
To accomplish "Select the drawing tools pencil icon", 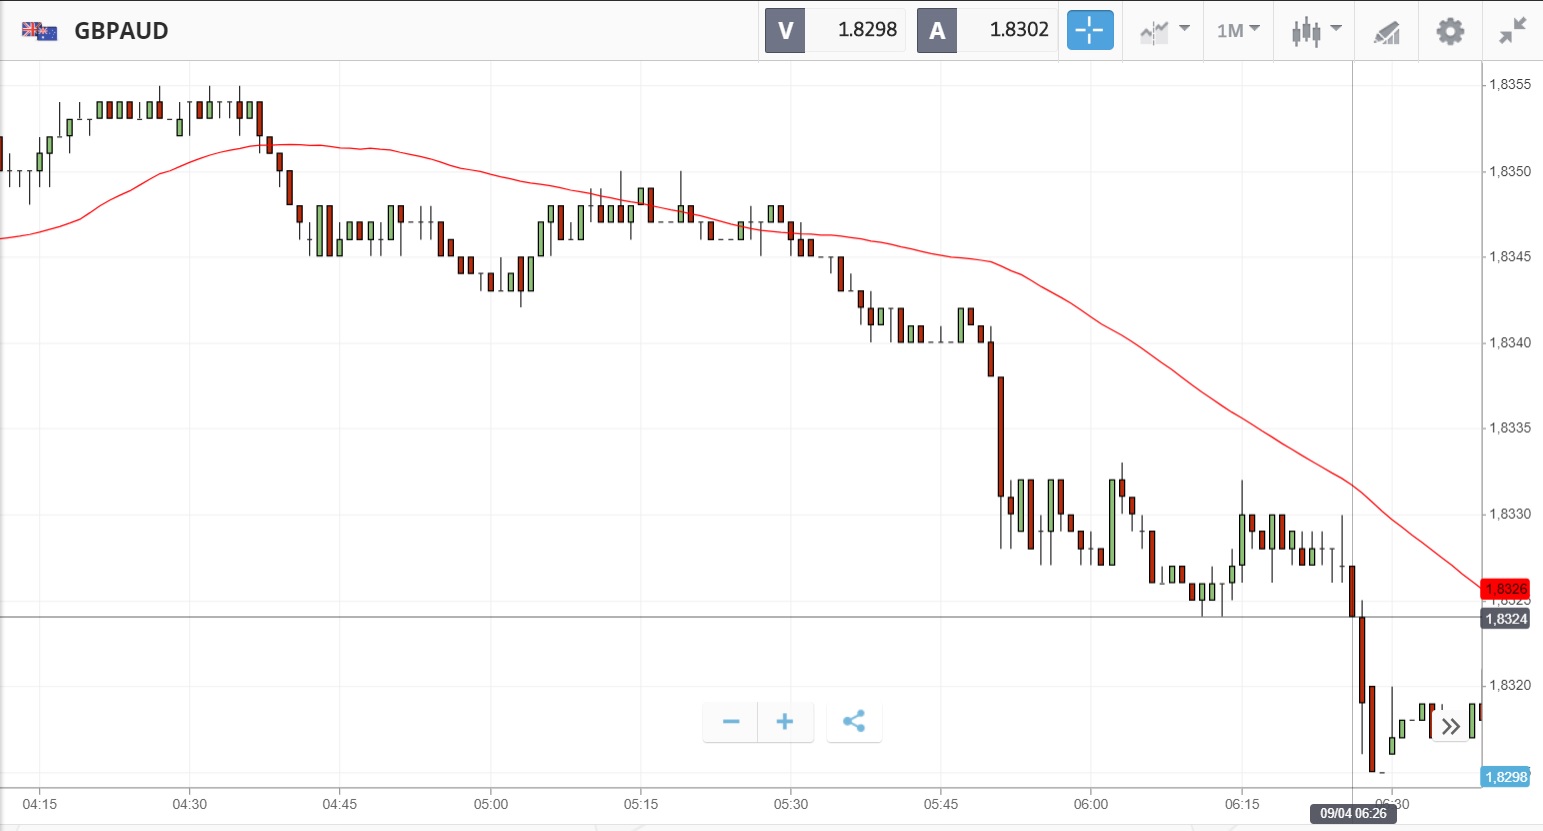I will pos(1387,31).
